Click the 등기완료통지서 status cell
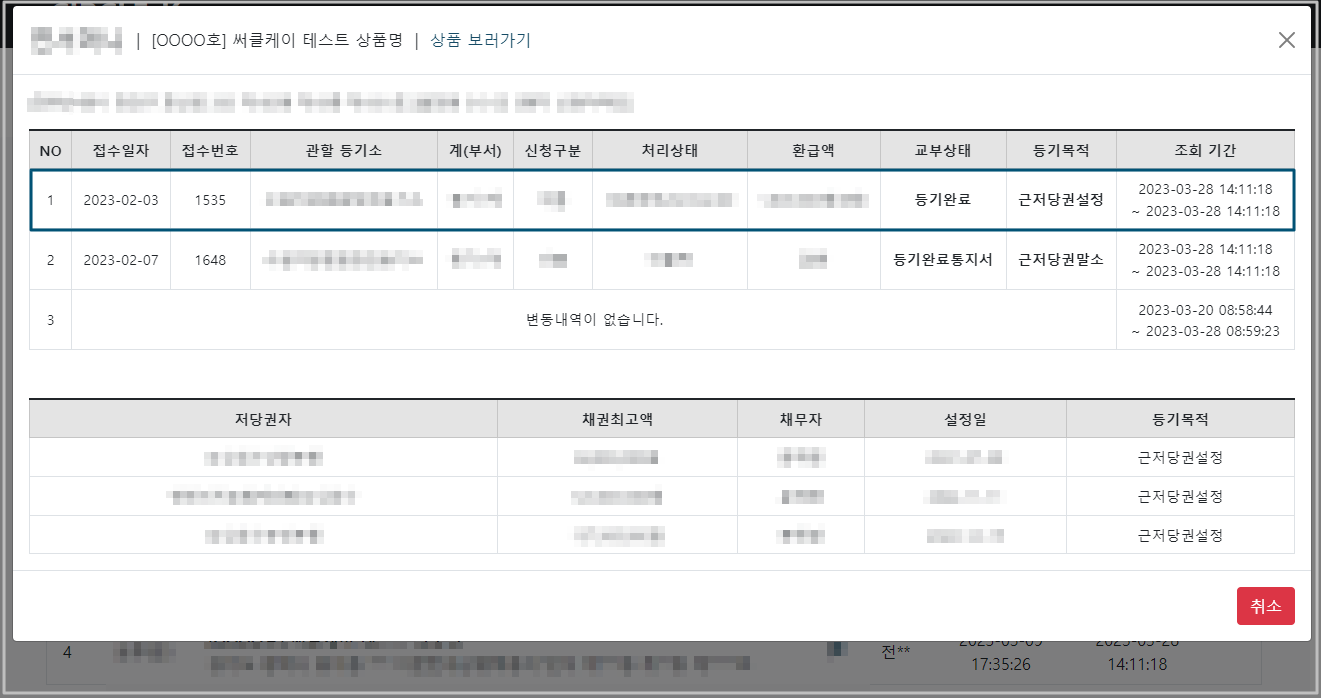The height and width of the screenshot is (698, 1321). pos(942,260)
